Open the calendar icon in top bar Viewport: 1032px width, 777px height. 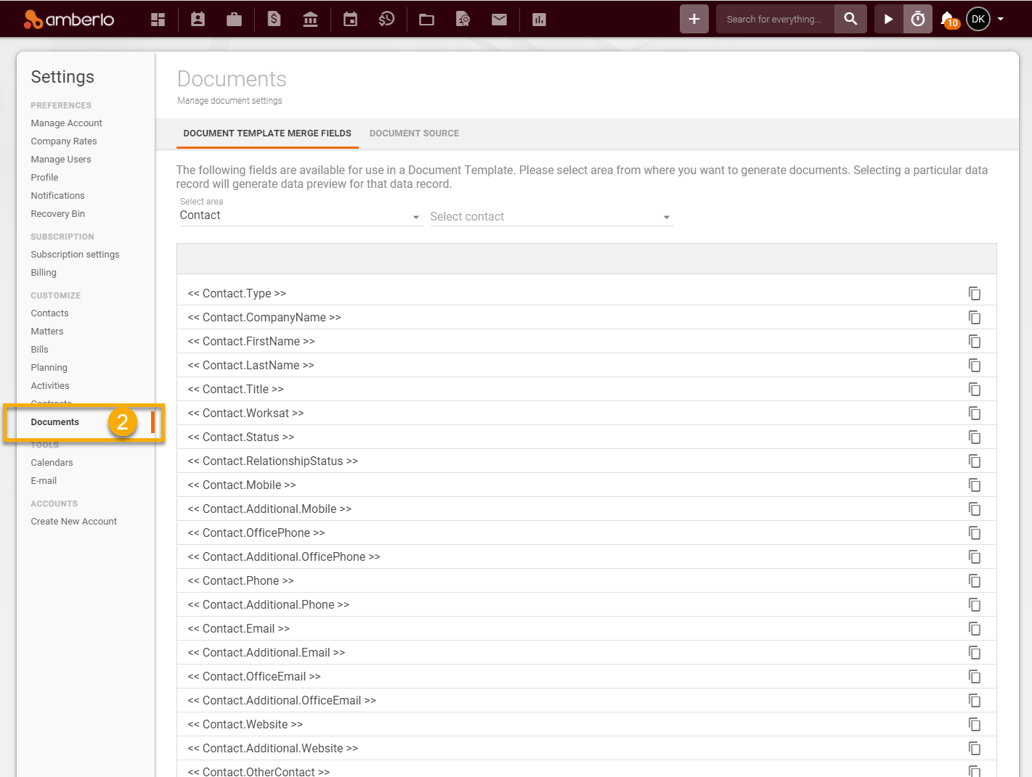[x=350, y=20]
